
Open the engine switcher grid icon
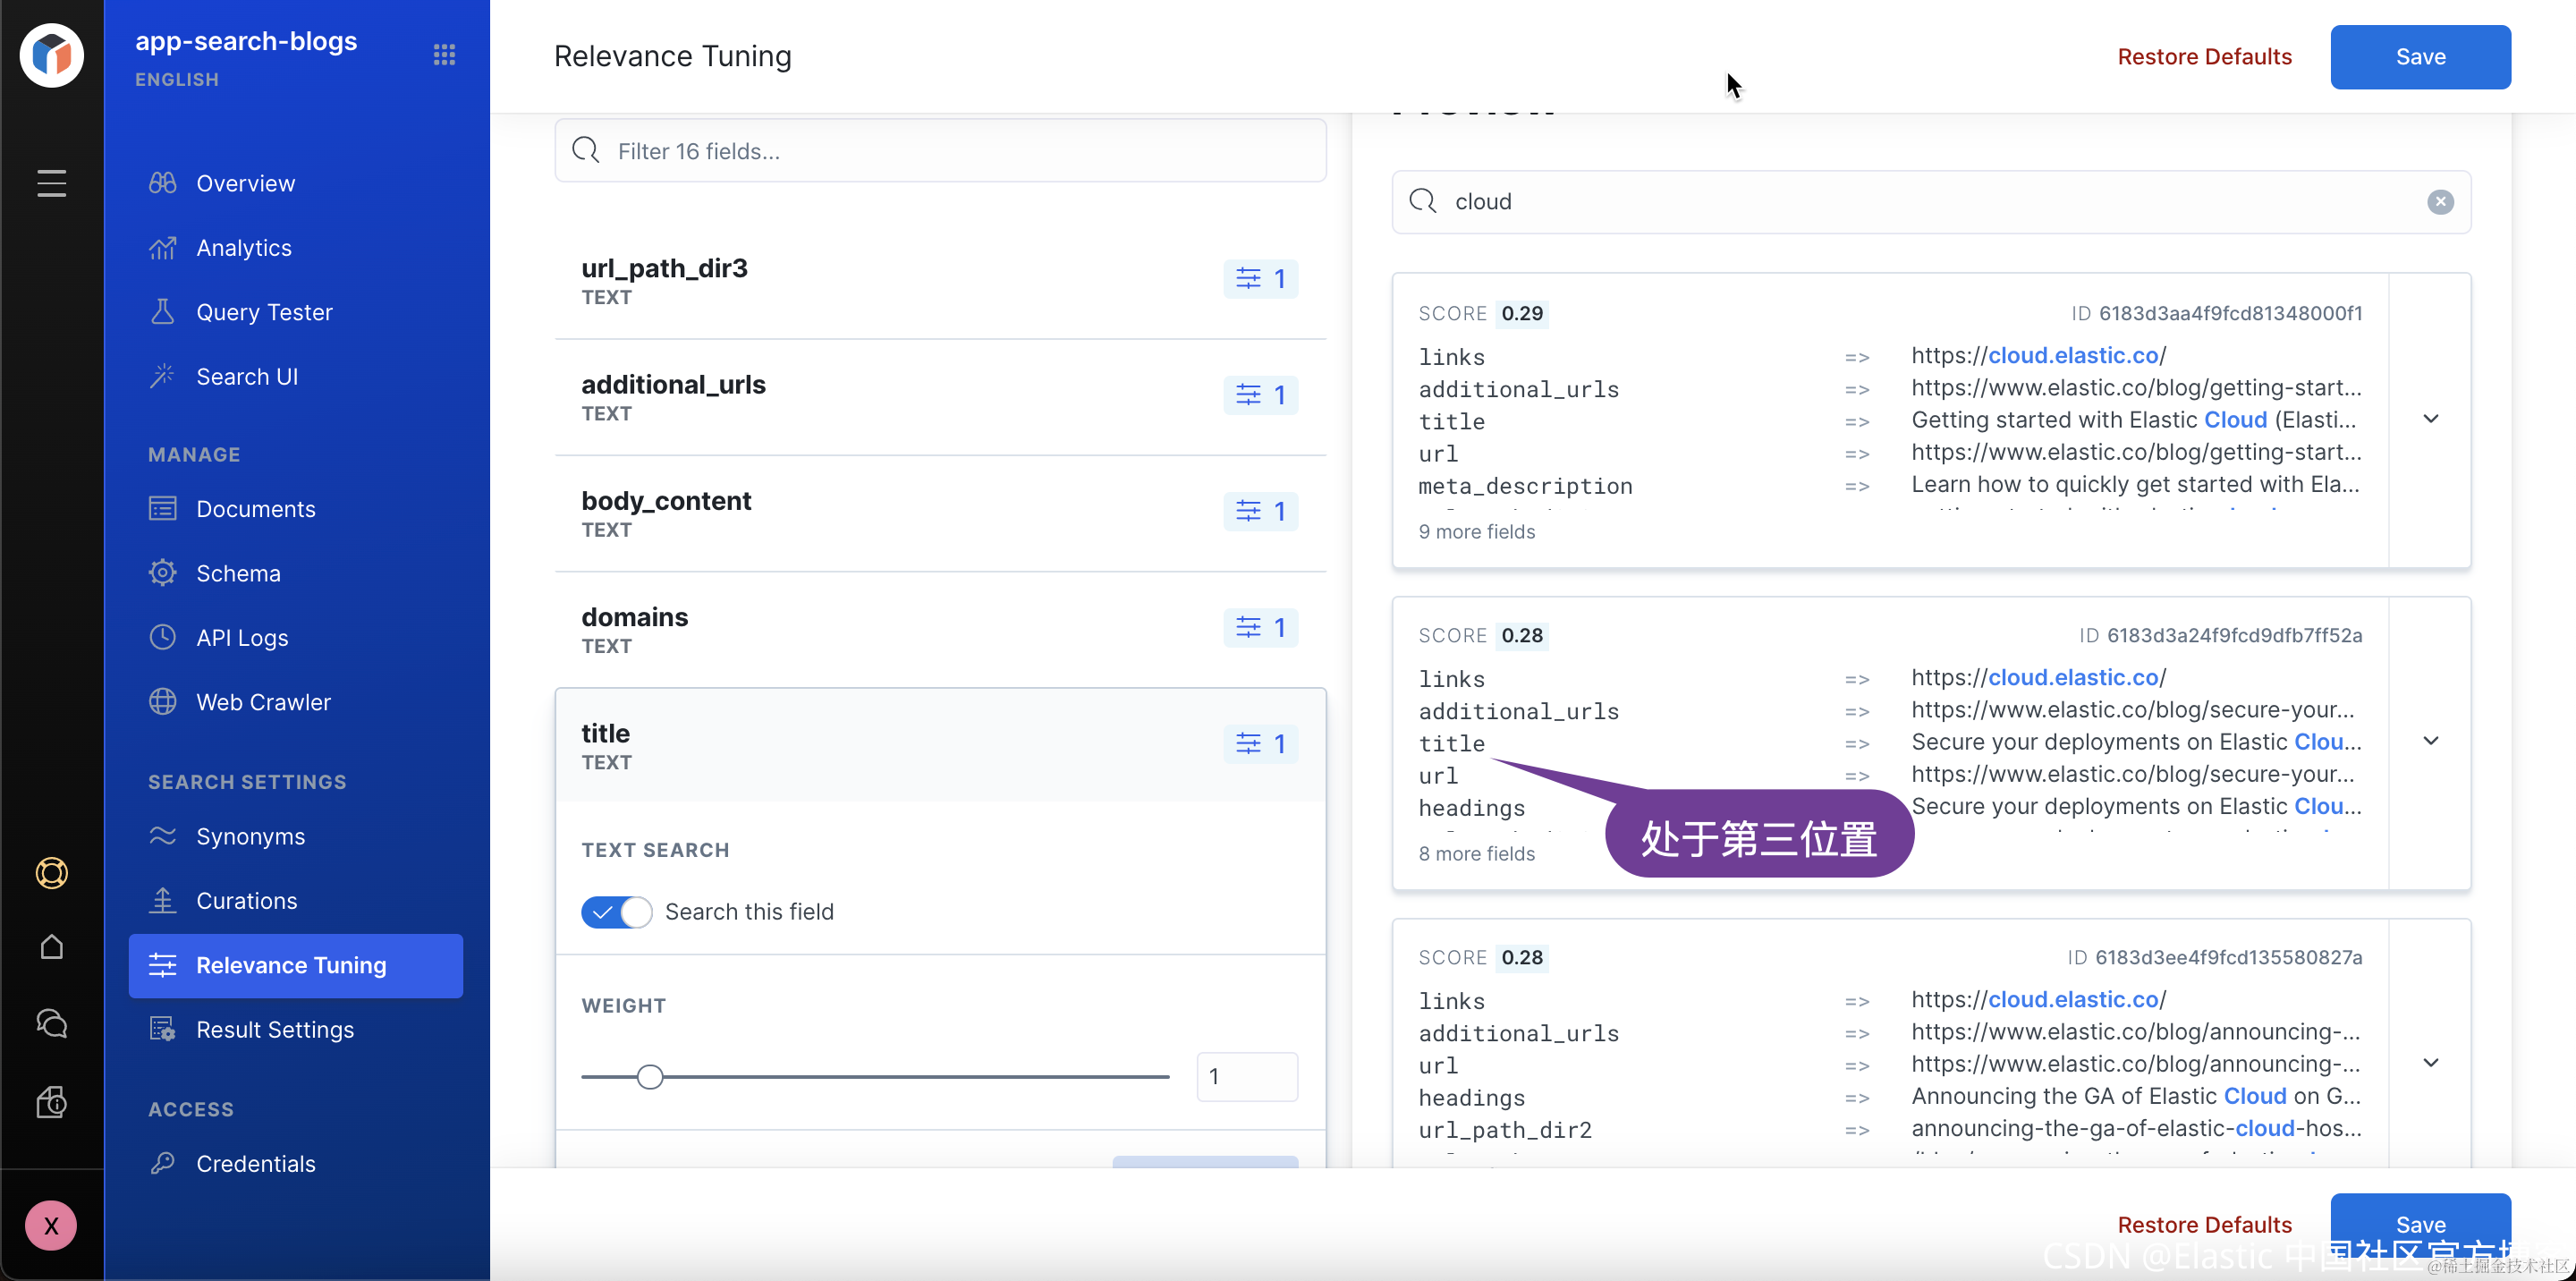point(444,55)
